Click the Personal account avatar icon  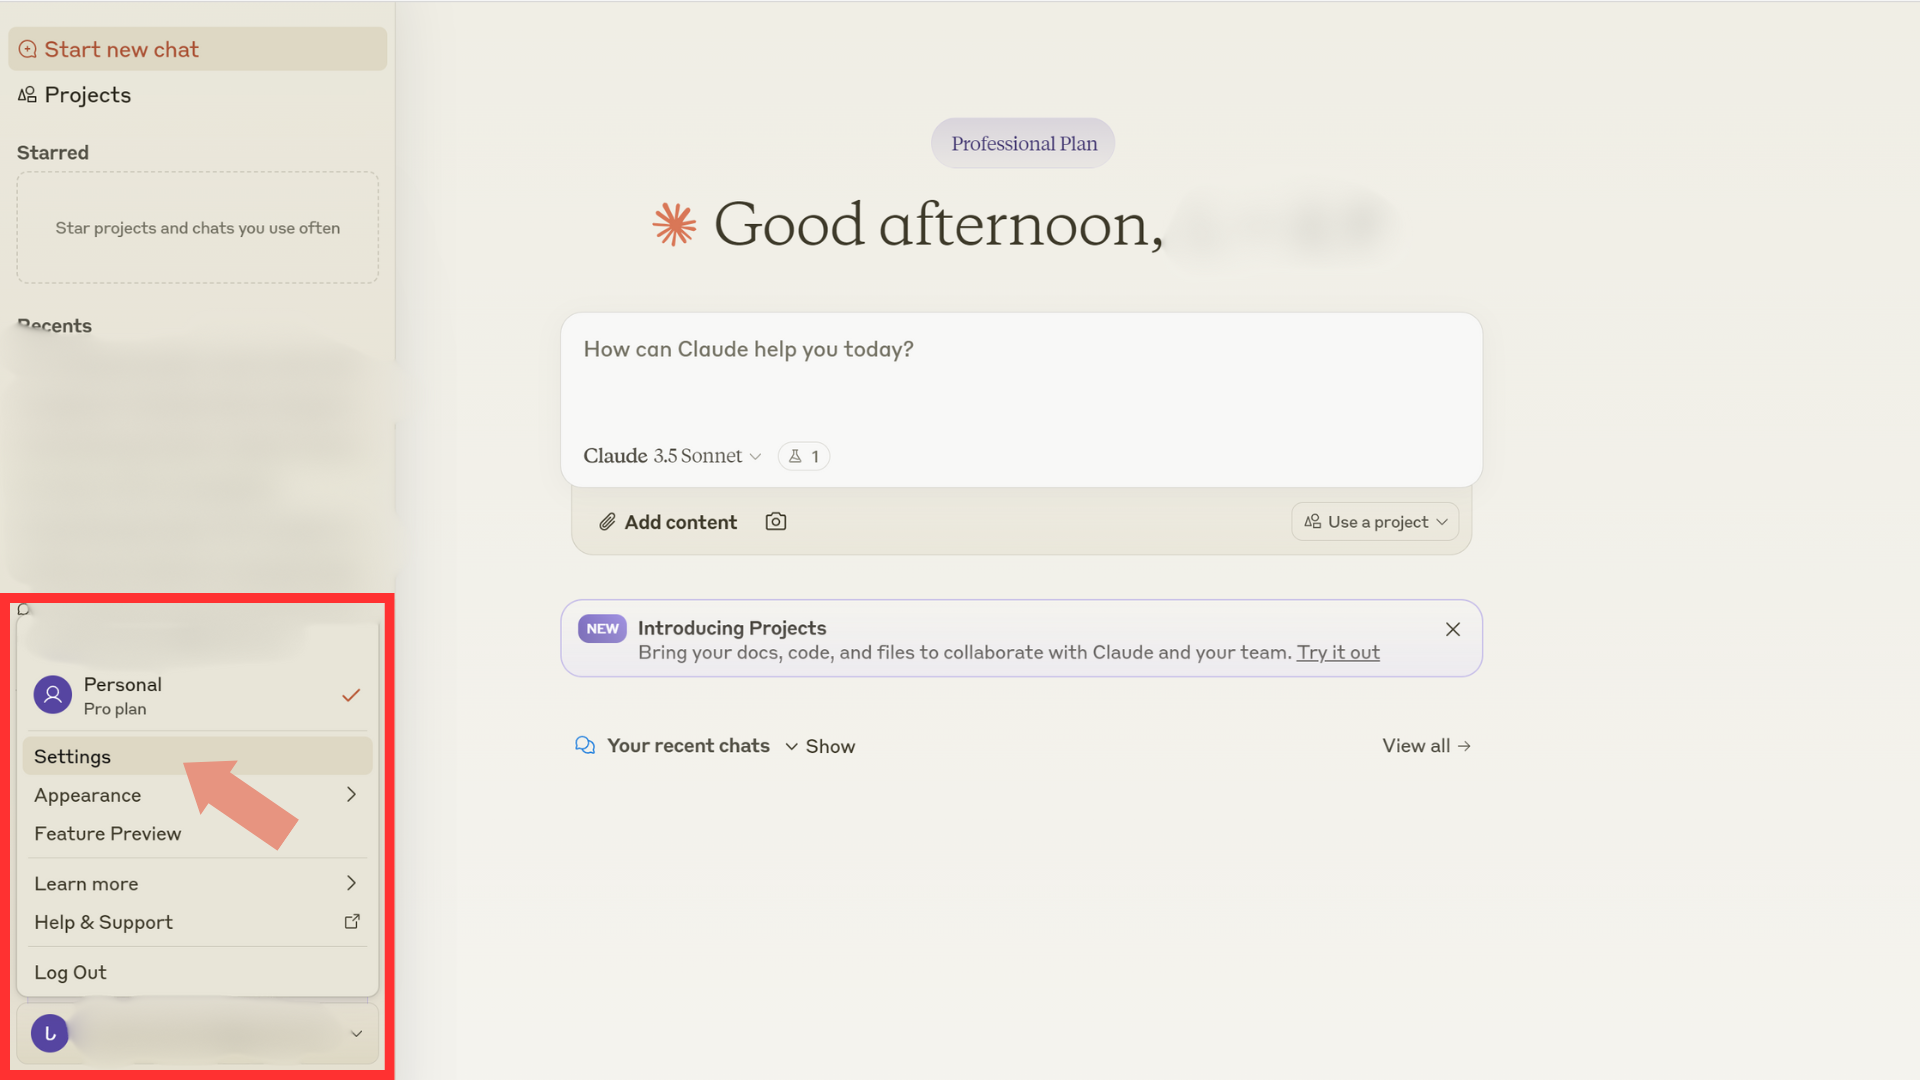click(x=53, y=695)
